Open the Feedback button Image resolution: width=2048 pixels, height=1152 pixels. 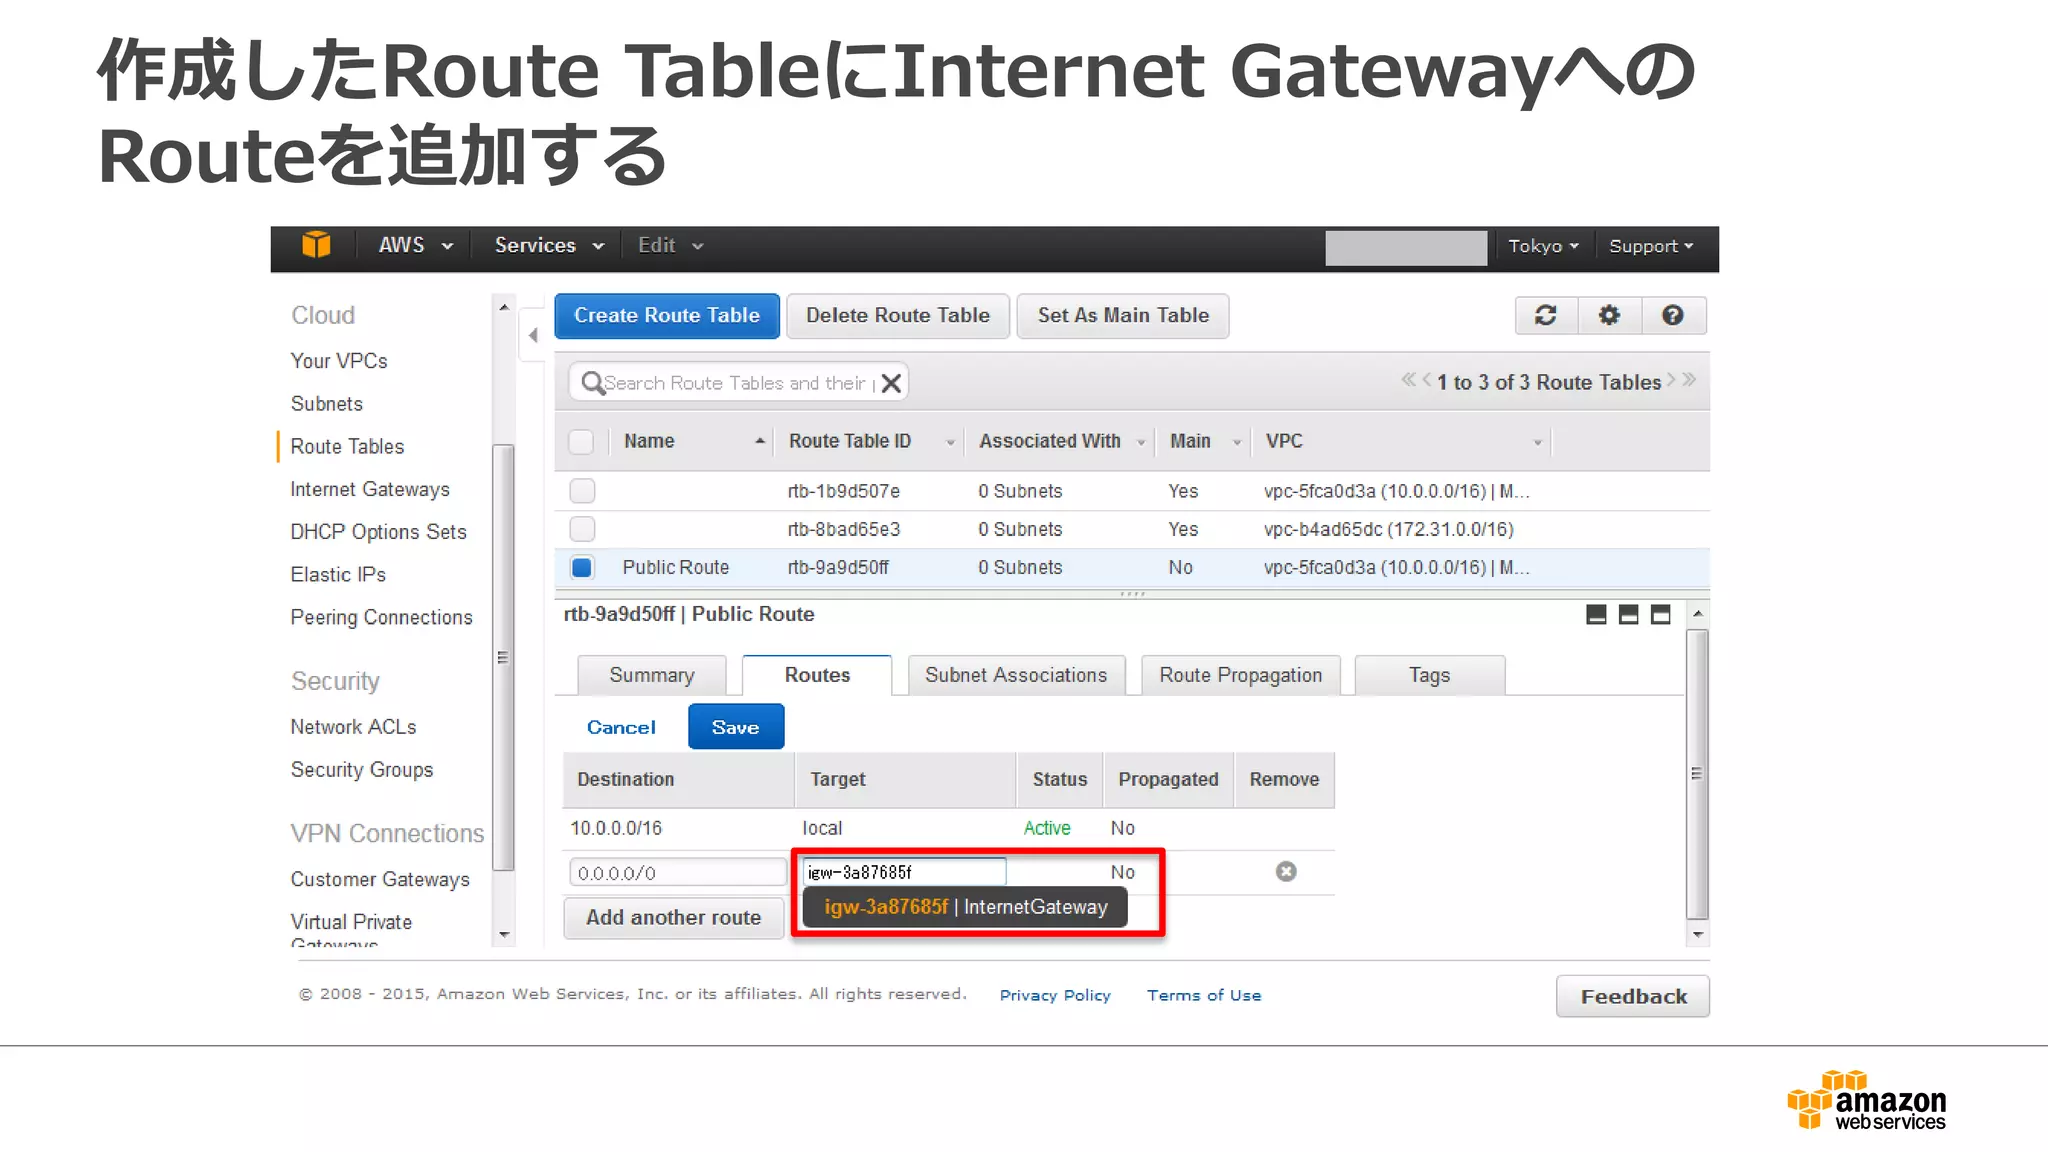pyautogui.click(x=1633, y=996)
